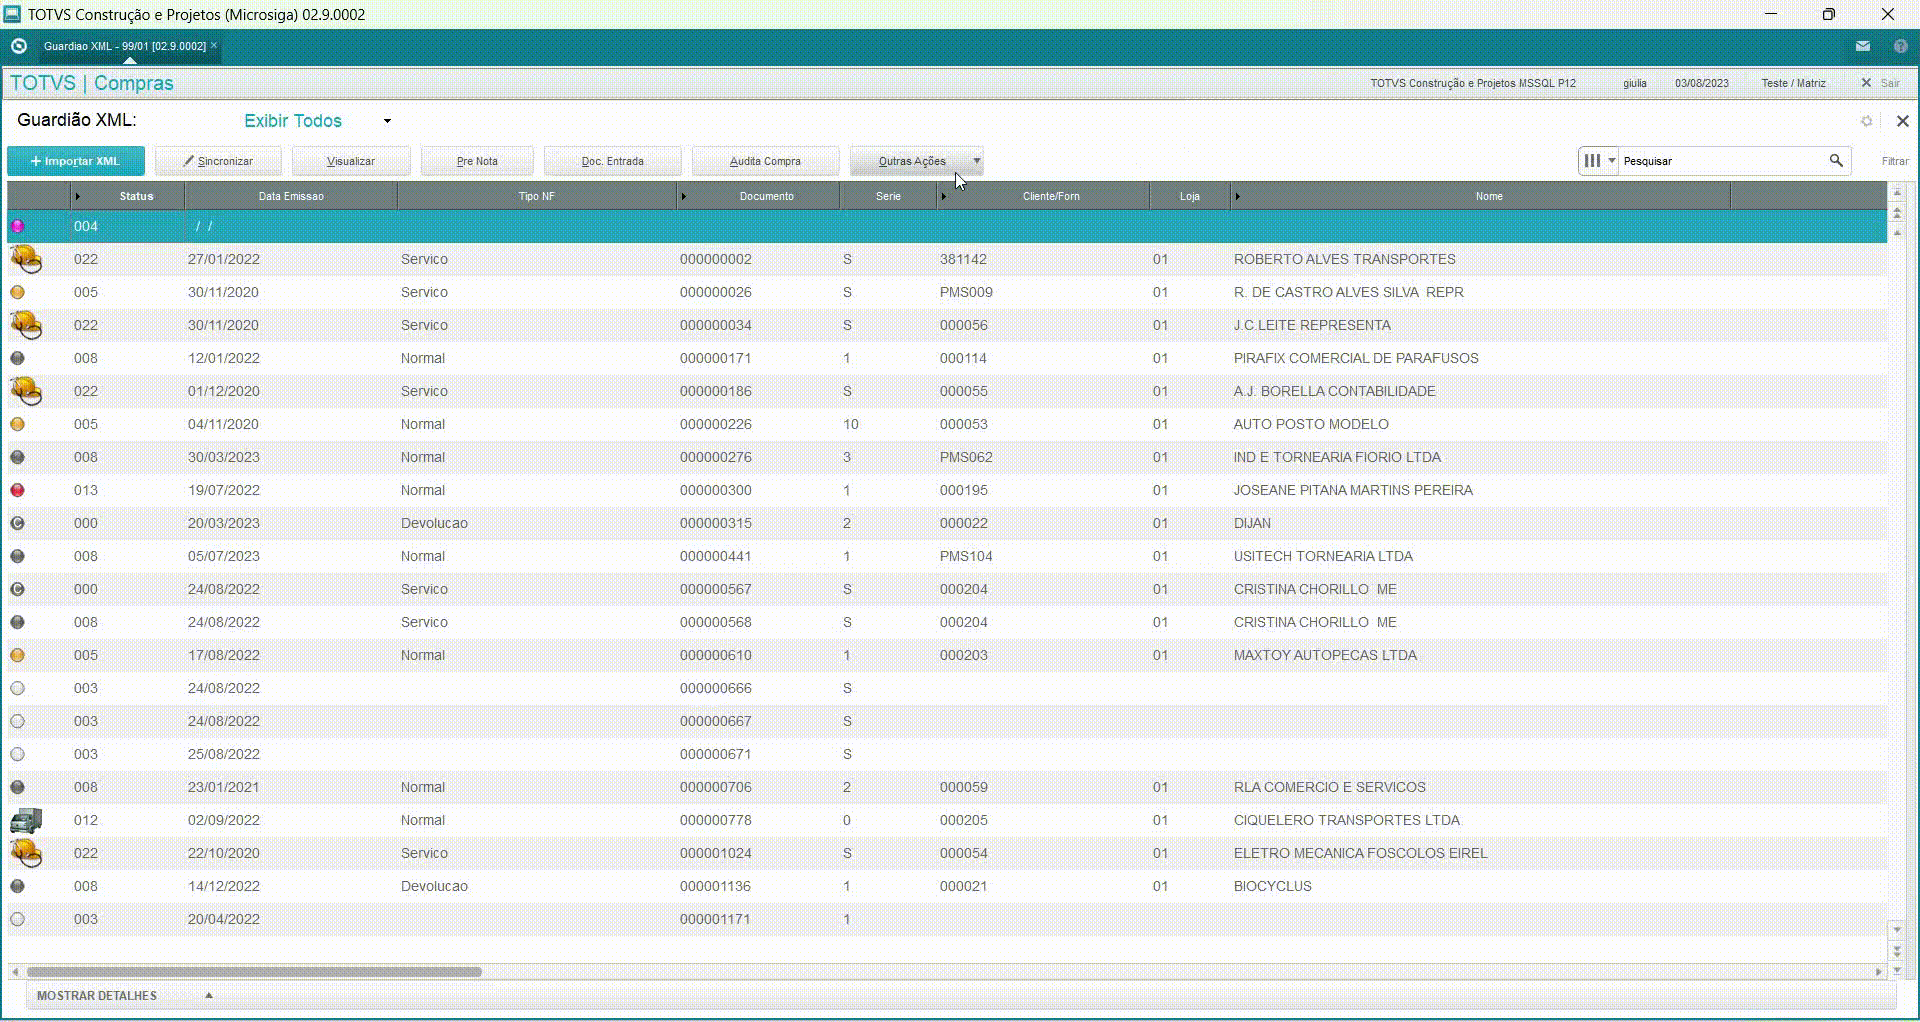The height and width of the screenshot is (1022, 1920).
Task: Click red status dot for JOSEANE PITANA row
Action: coord(17,490)
